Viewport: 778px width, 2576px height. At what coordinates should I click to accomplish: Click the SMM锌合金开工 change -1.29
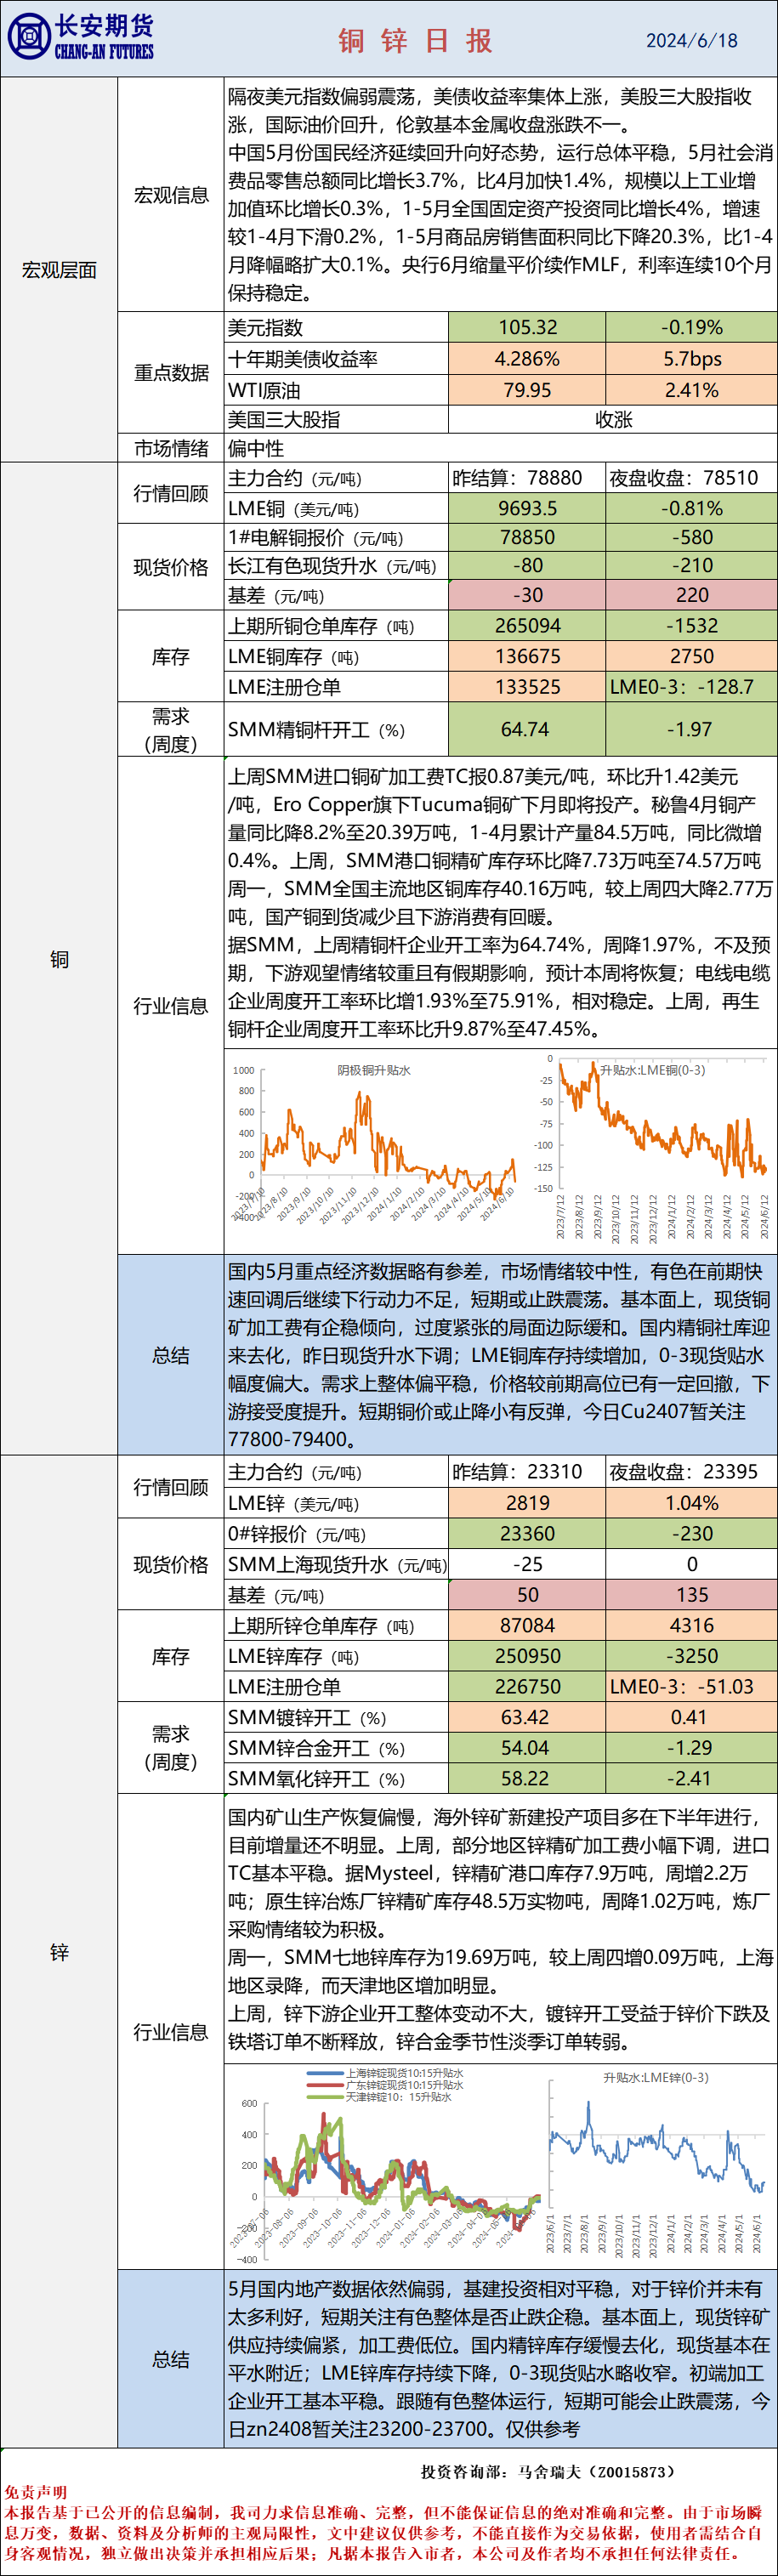click(691, 1748)
